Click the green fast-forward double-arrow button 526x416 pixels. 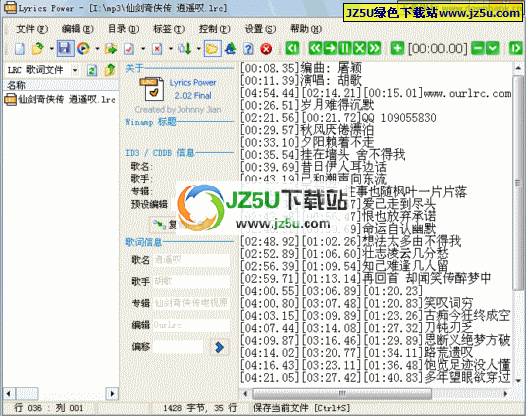pyautogui.click(x=374, y=48)
